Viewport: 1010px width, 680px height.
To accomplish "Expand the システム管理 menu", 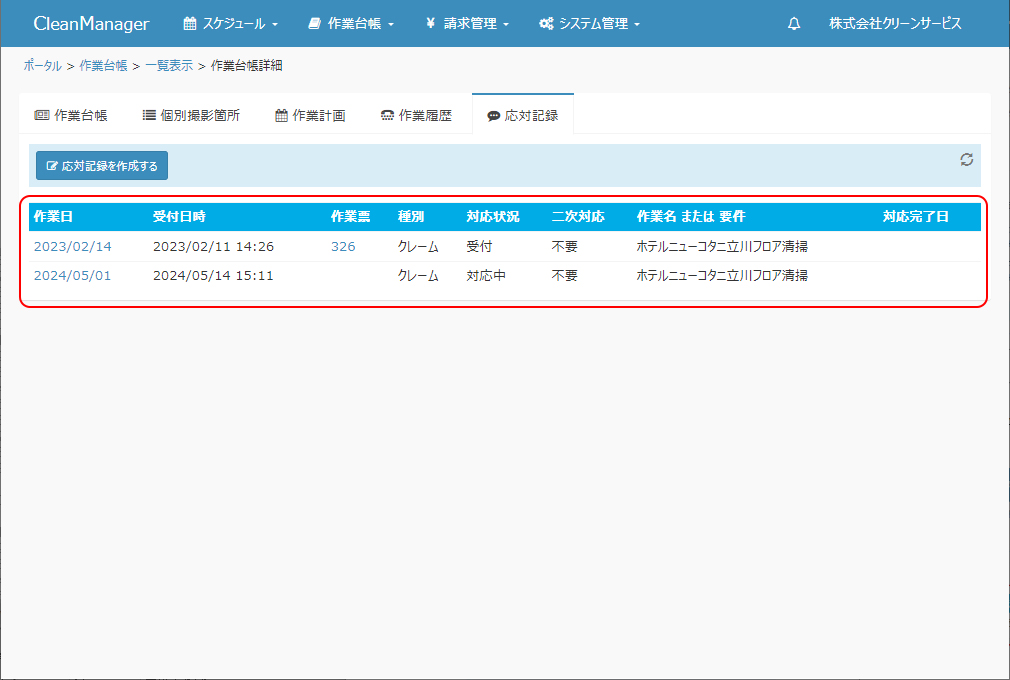I will pos(589,24).
